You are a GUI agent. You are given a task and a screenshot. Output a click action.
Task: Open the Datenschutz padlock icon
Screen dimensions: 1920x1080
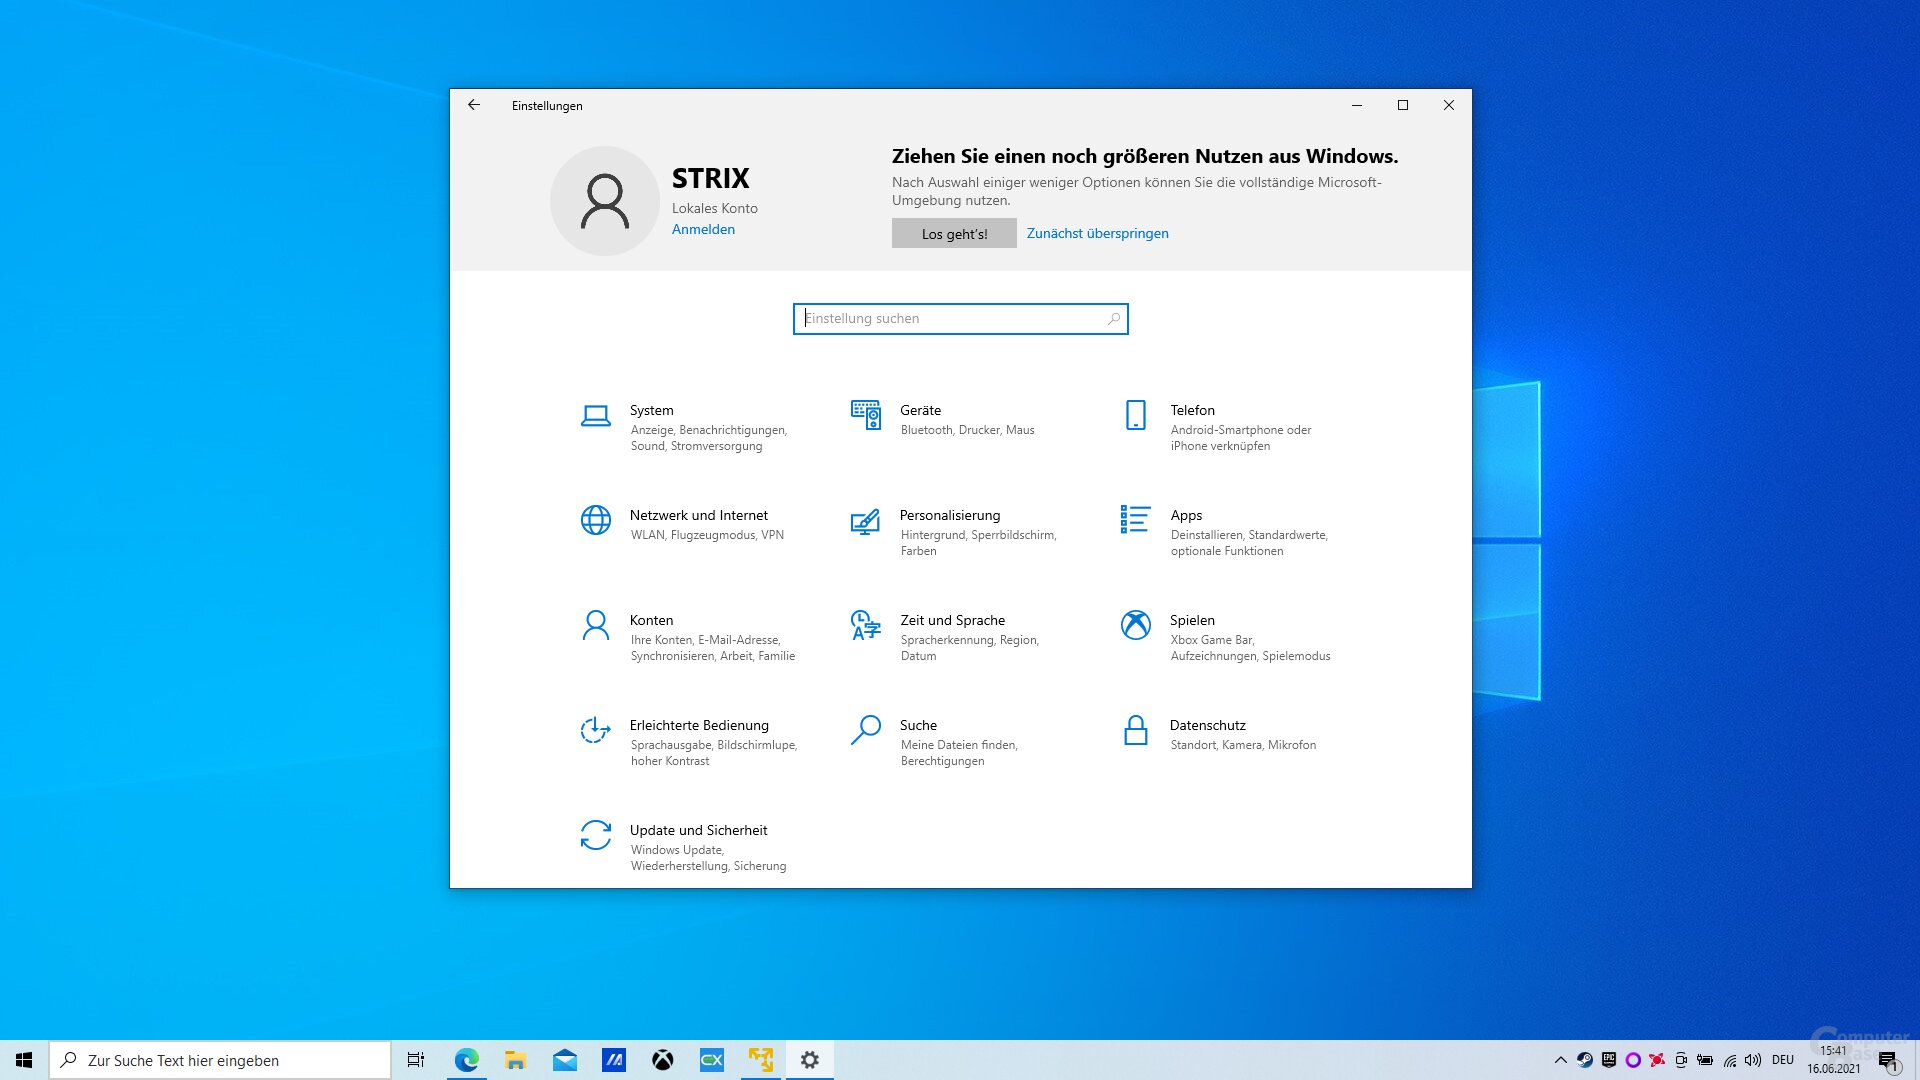pos(1136,730)
